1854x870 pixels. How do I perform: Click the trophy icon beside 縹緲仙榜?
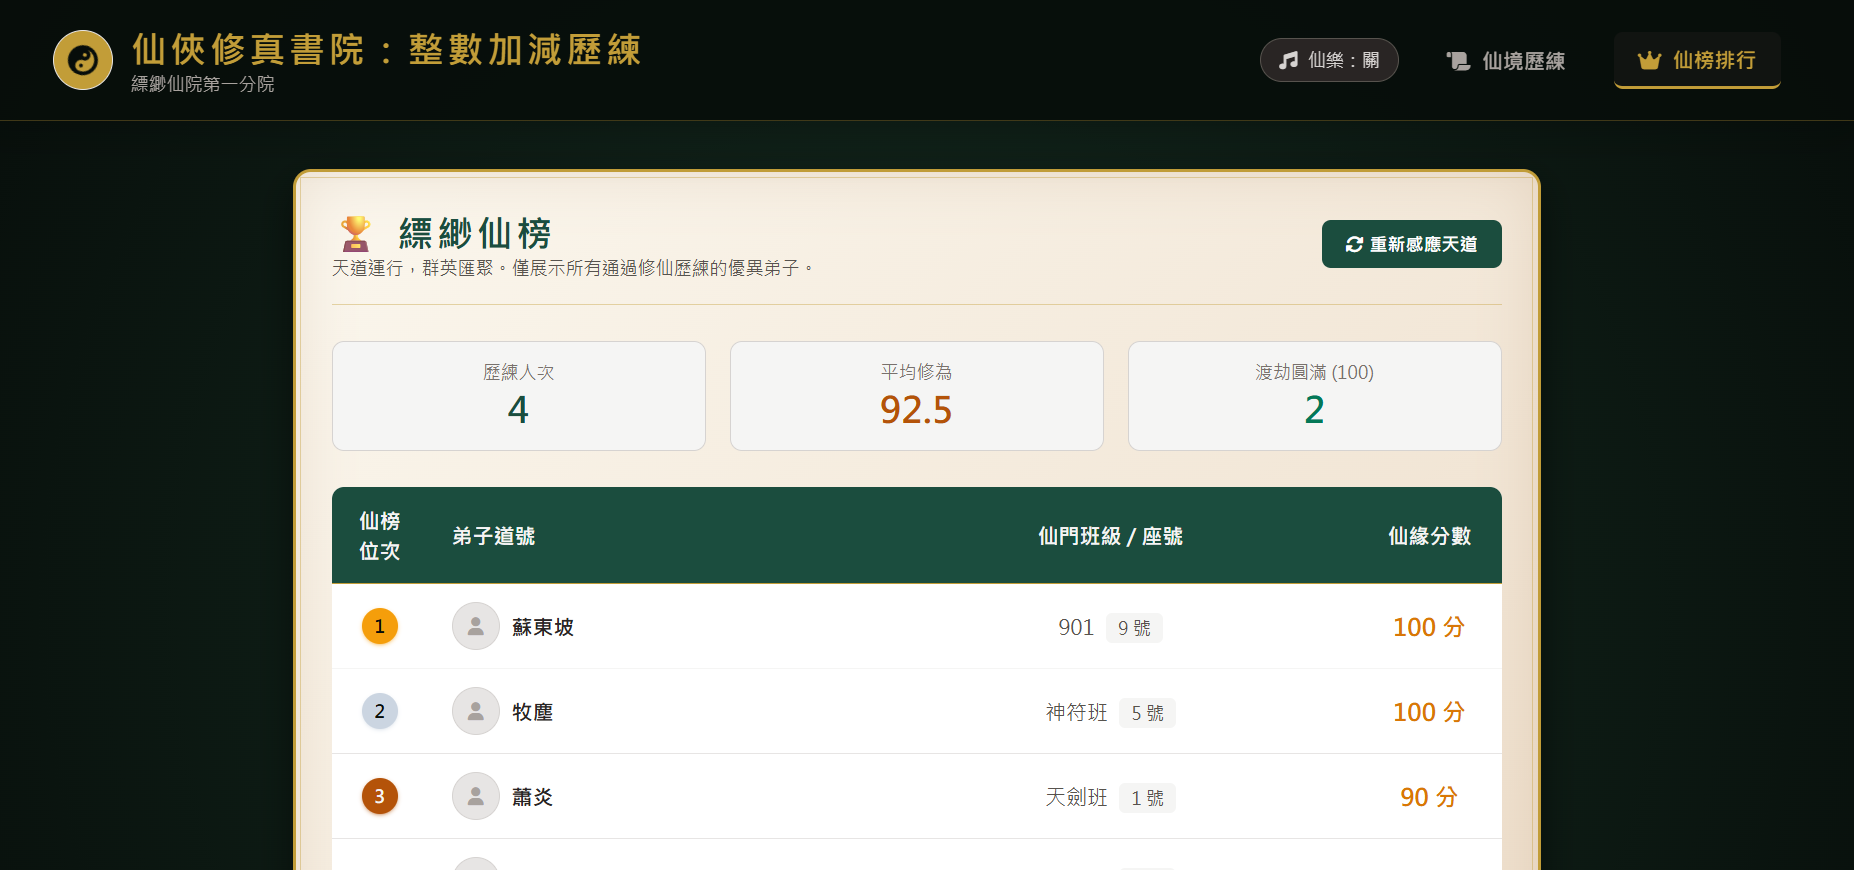tap(355, 234)
